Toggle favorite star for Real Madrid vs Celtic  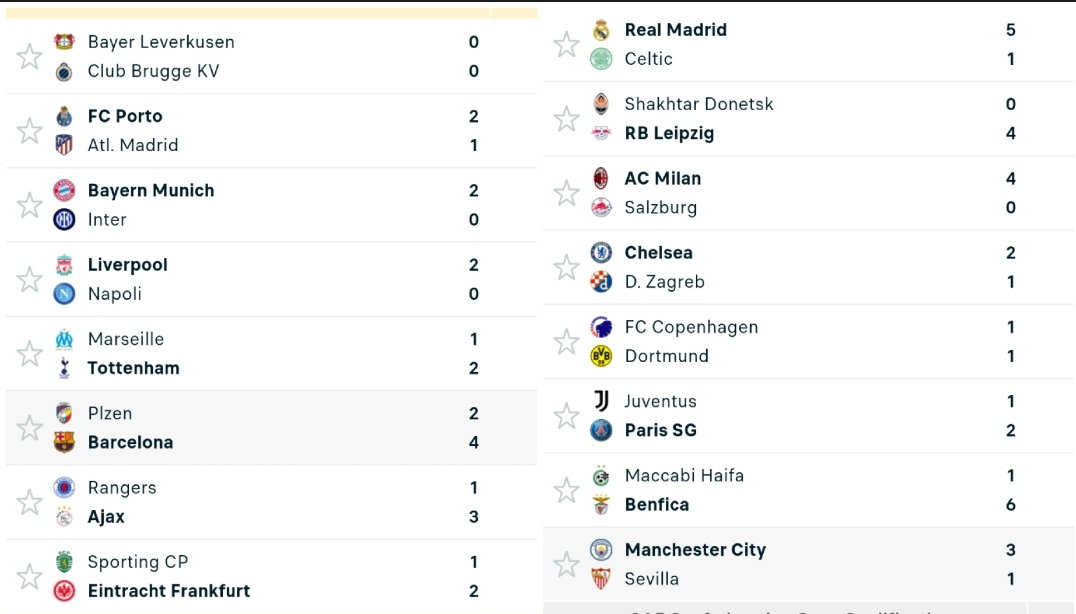[x=566, y=45]
